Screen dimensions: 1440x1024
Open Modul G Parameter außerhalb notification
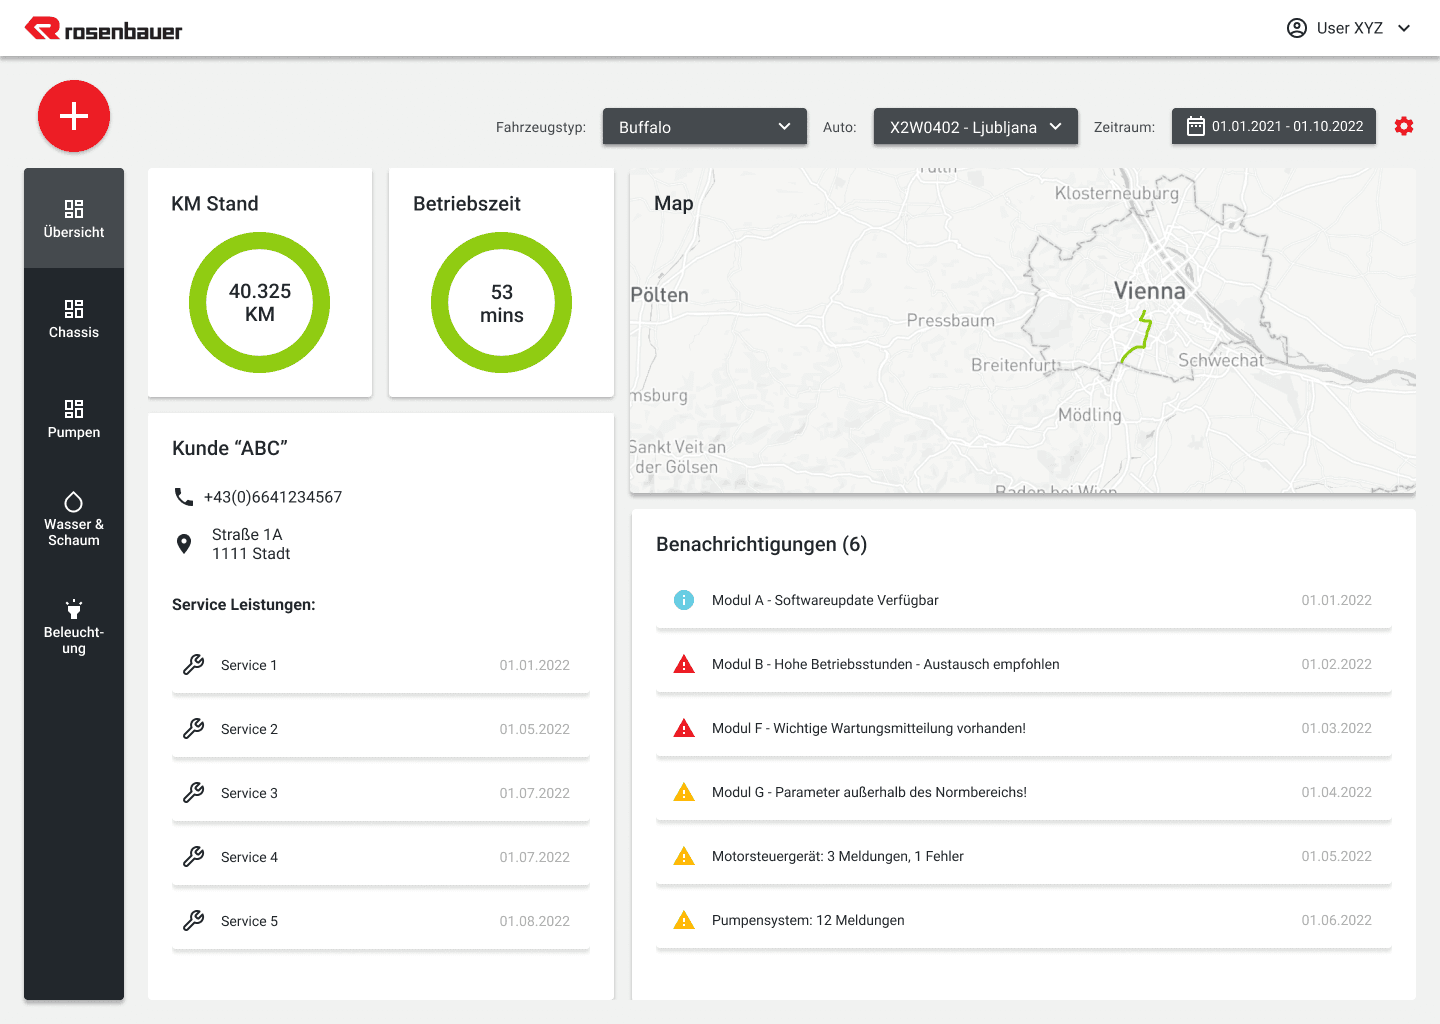tap(1024, 792)
